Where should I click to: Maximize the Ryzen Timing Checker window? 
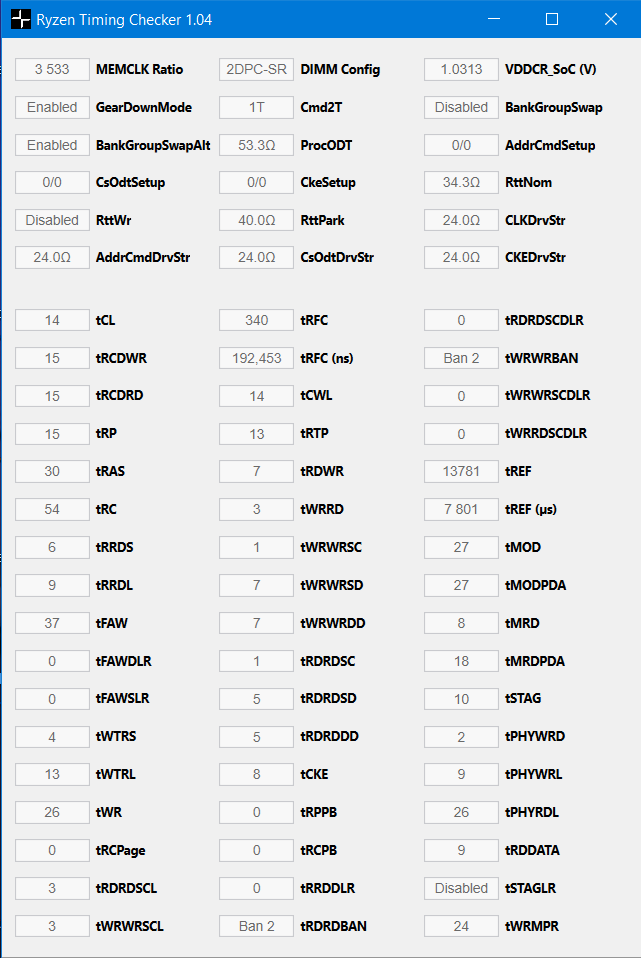pos(552,20)
